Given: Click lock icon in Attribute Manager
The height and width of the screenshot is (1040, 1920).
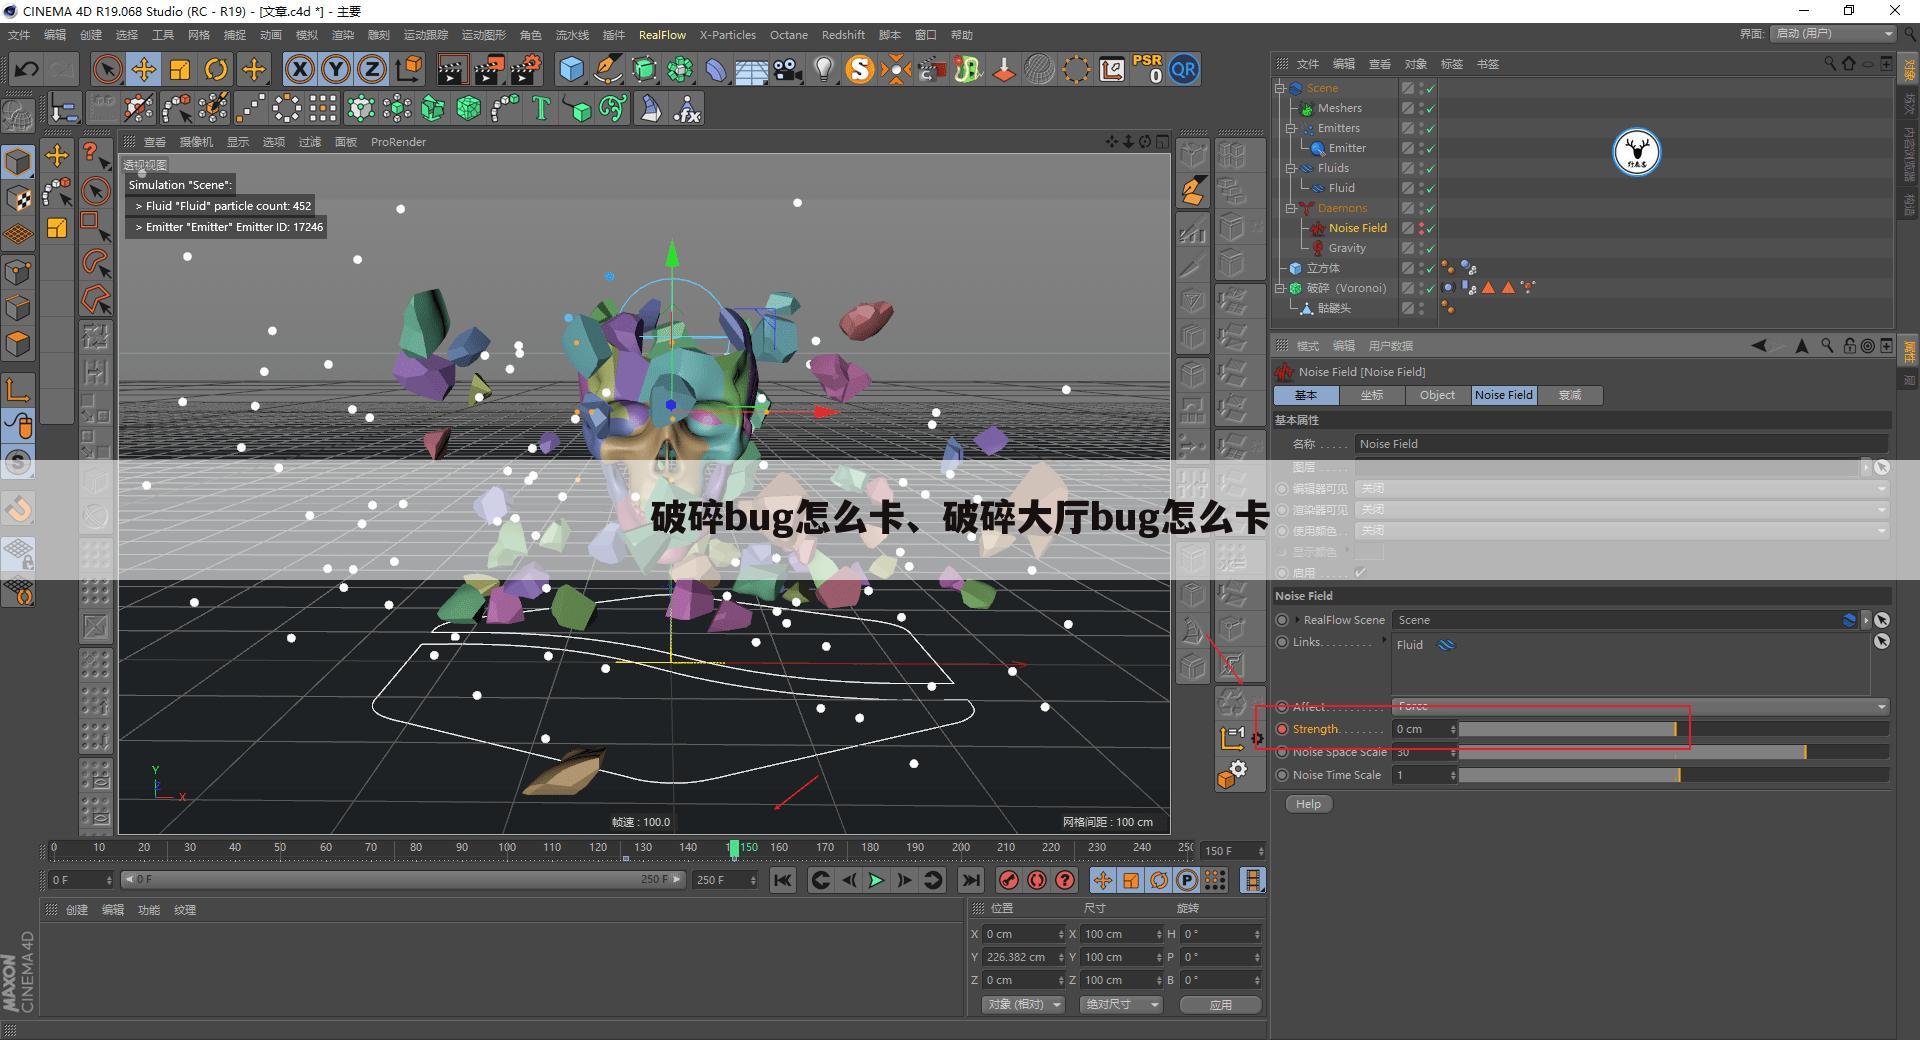Looking at the screenshot, I should (x=1850, y=345).
